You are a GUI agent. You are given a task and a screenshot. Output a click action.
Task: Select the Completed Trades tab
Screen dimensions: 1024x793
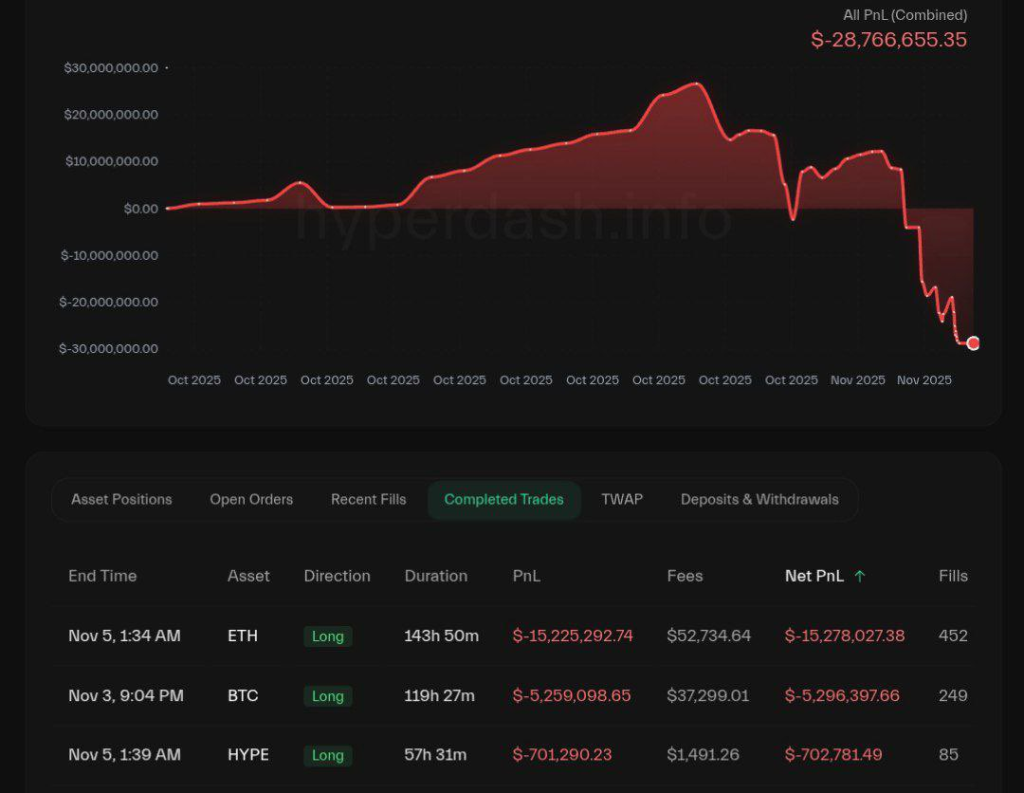pos(504,499)
